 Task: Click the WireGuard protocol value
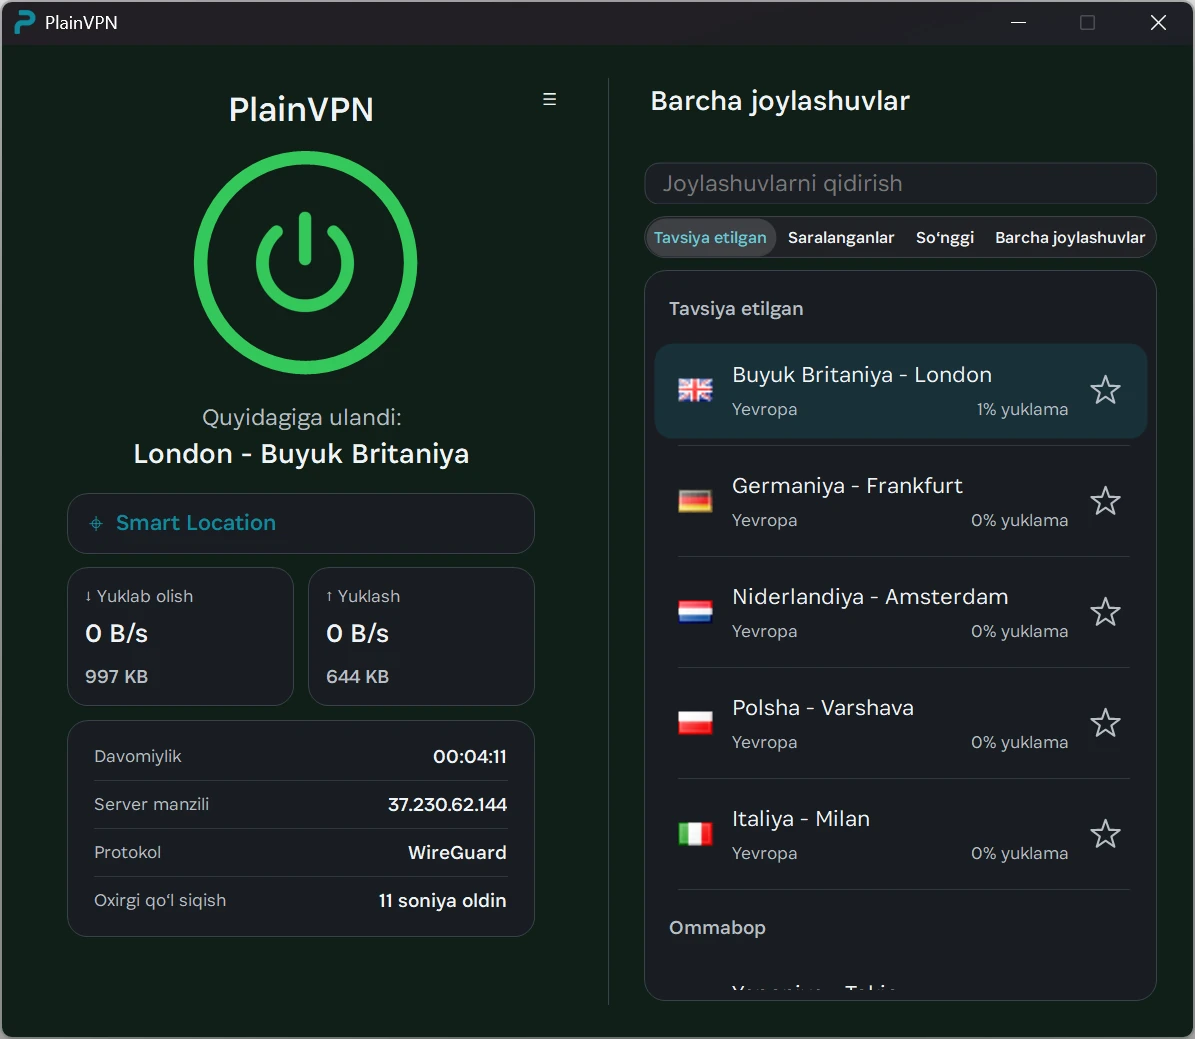point(457,852)
